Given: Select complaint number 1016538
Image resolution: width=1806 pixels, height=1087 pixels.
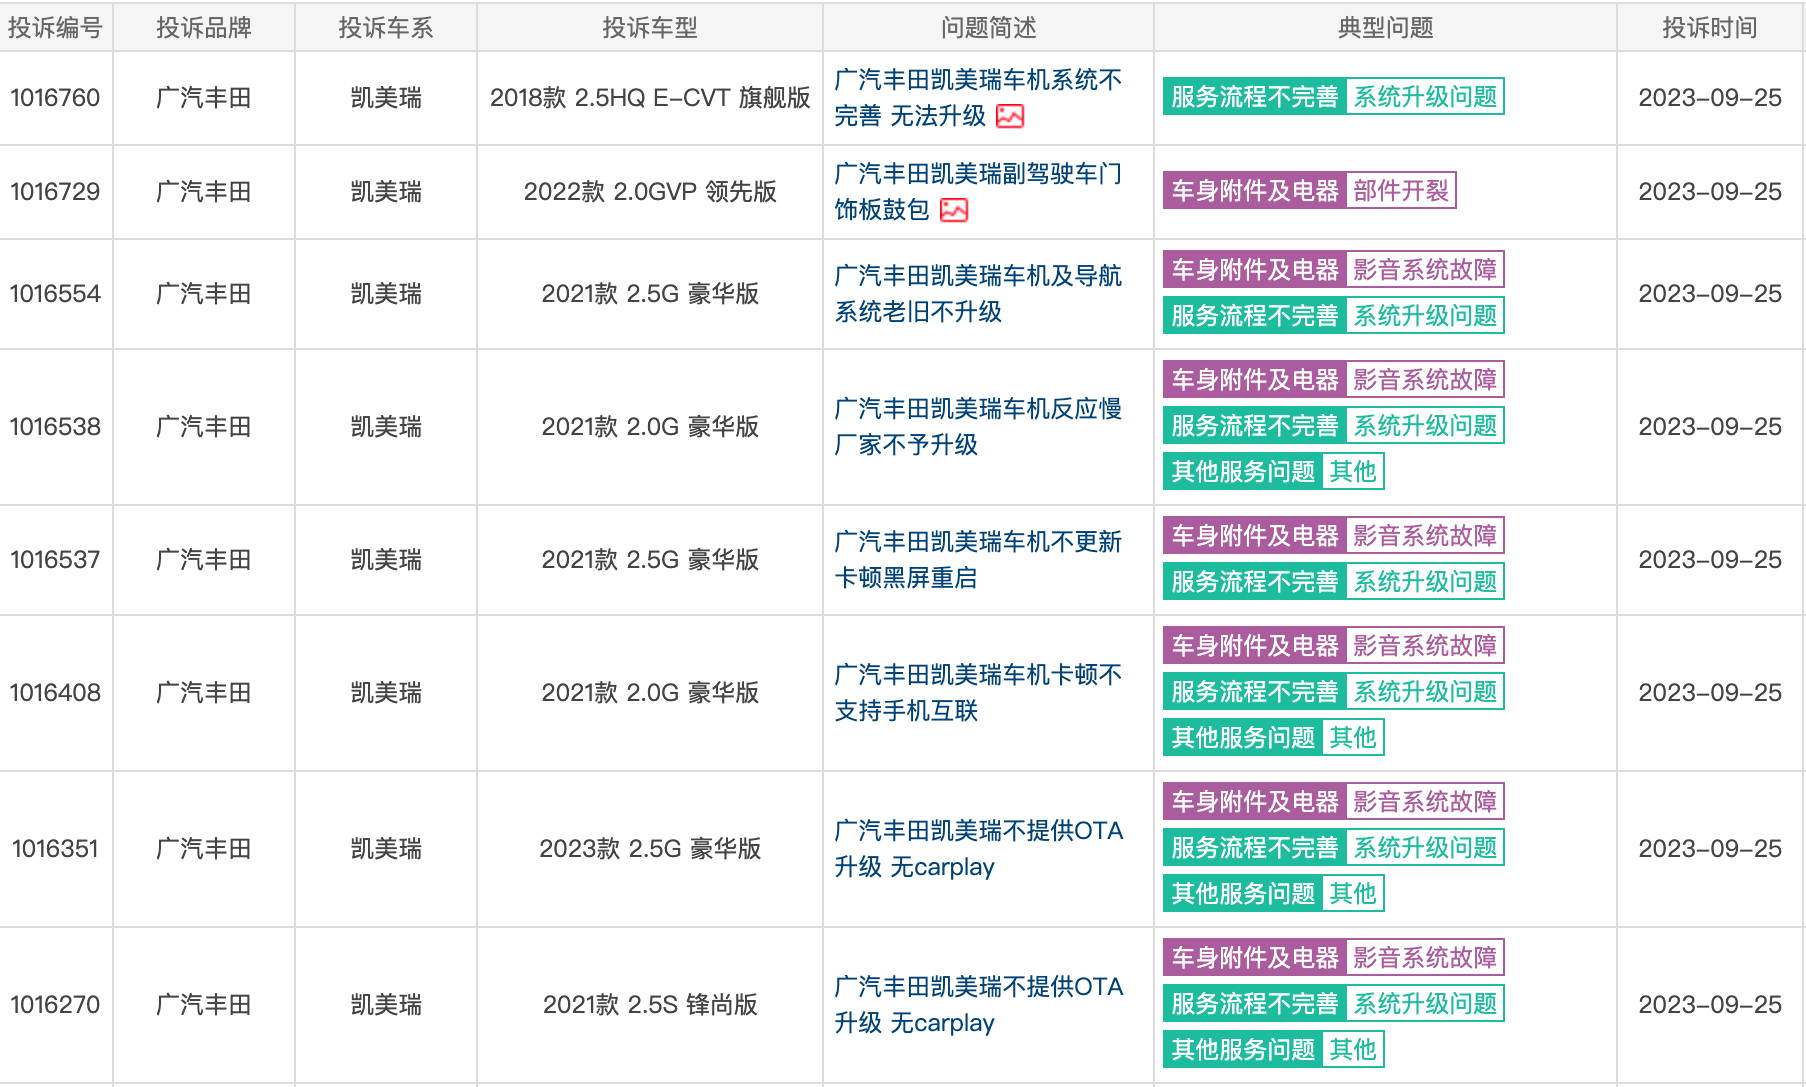Looking at the screenshot, I should 56,427.
